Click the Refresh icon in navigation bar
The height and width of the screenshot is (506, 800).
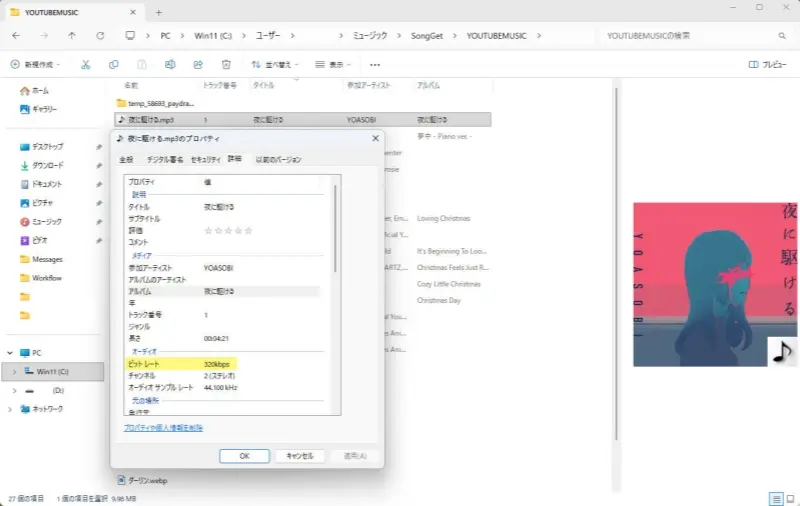100,35
